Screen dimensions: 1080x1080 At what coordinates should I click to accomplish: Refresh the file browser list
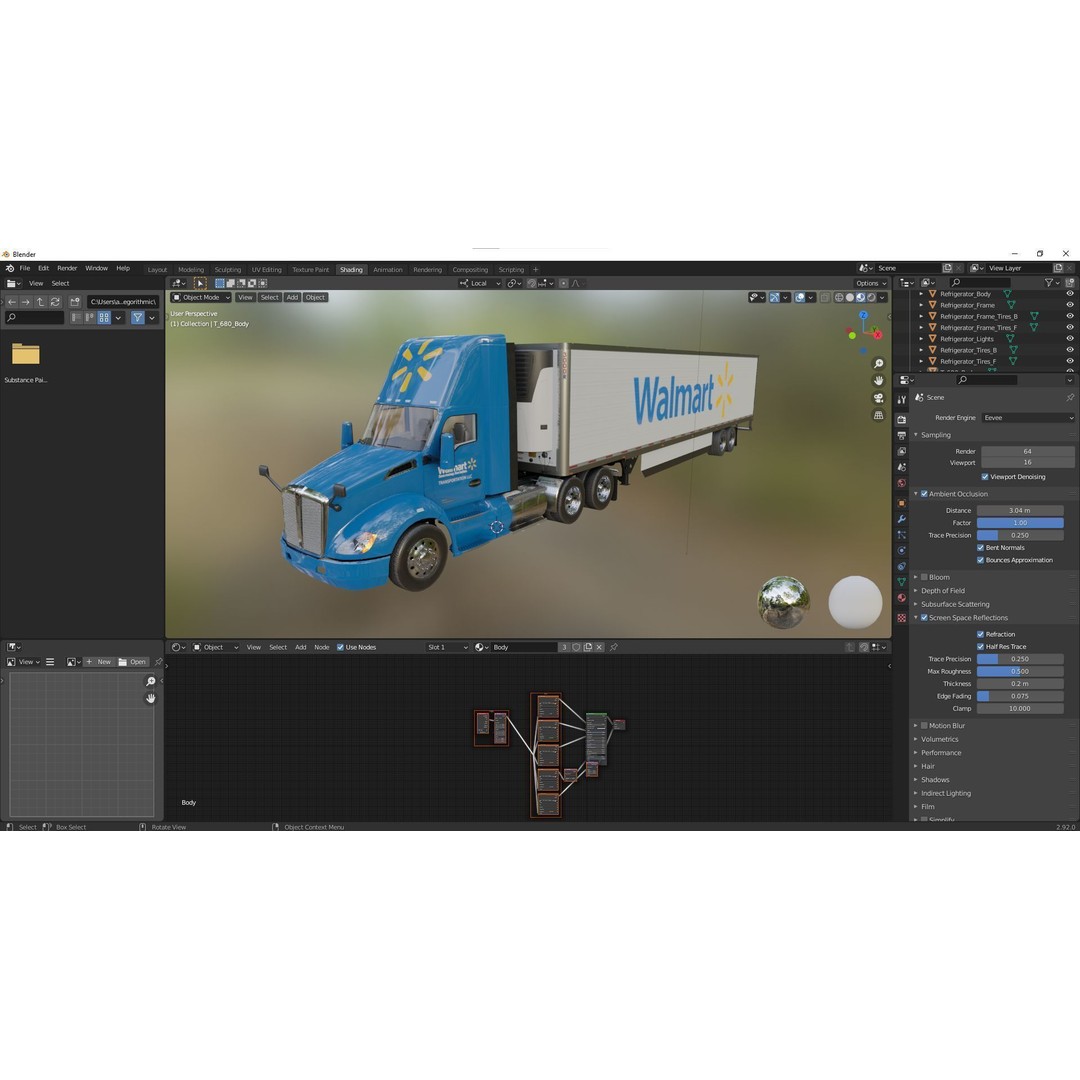[x=55, y=302]
